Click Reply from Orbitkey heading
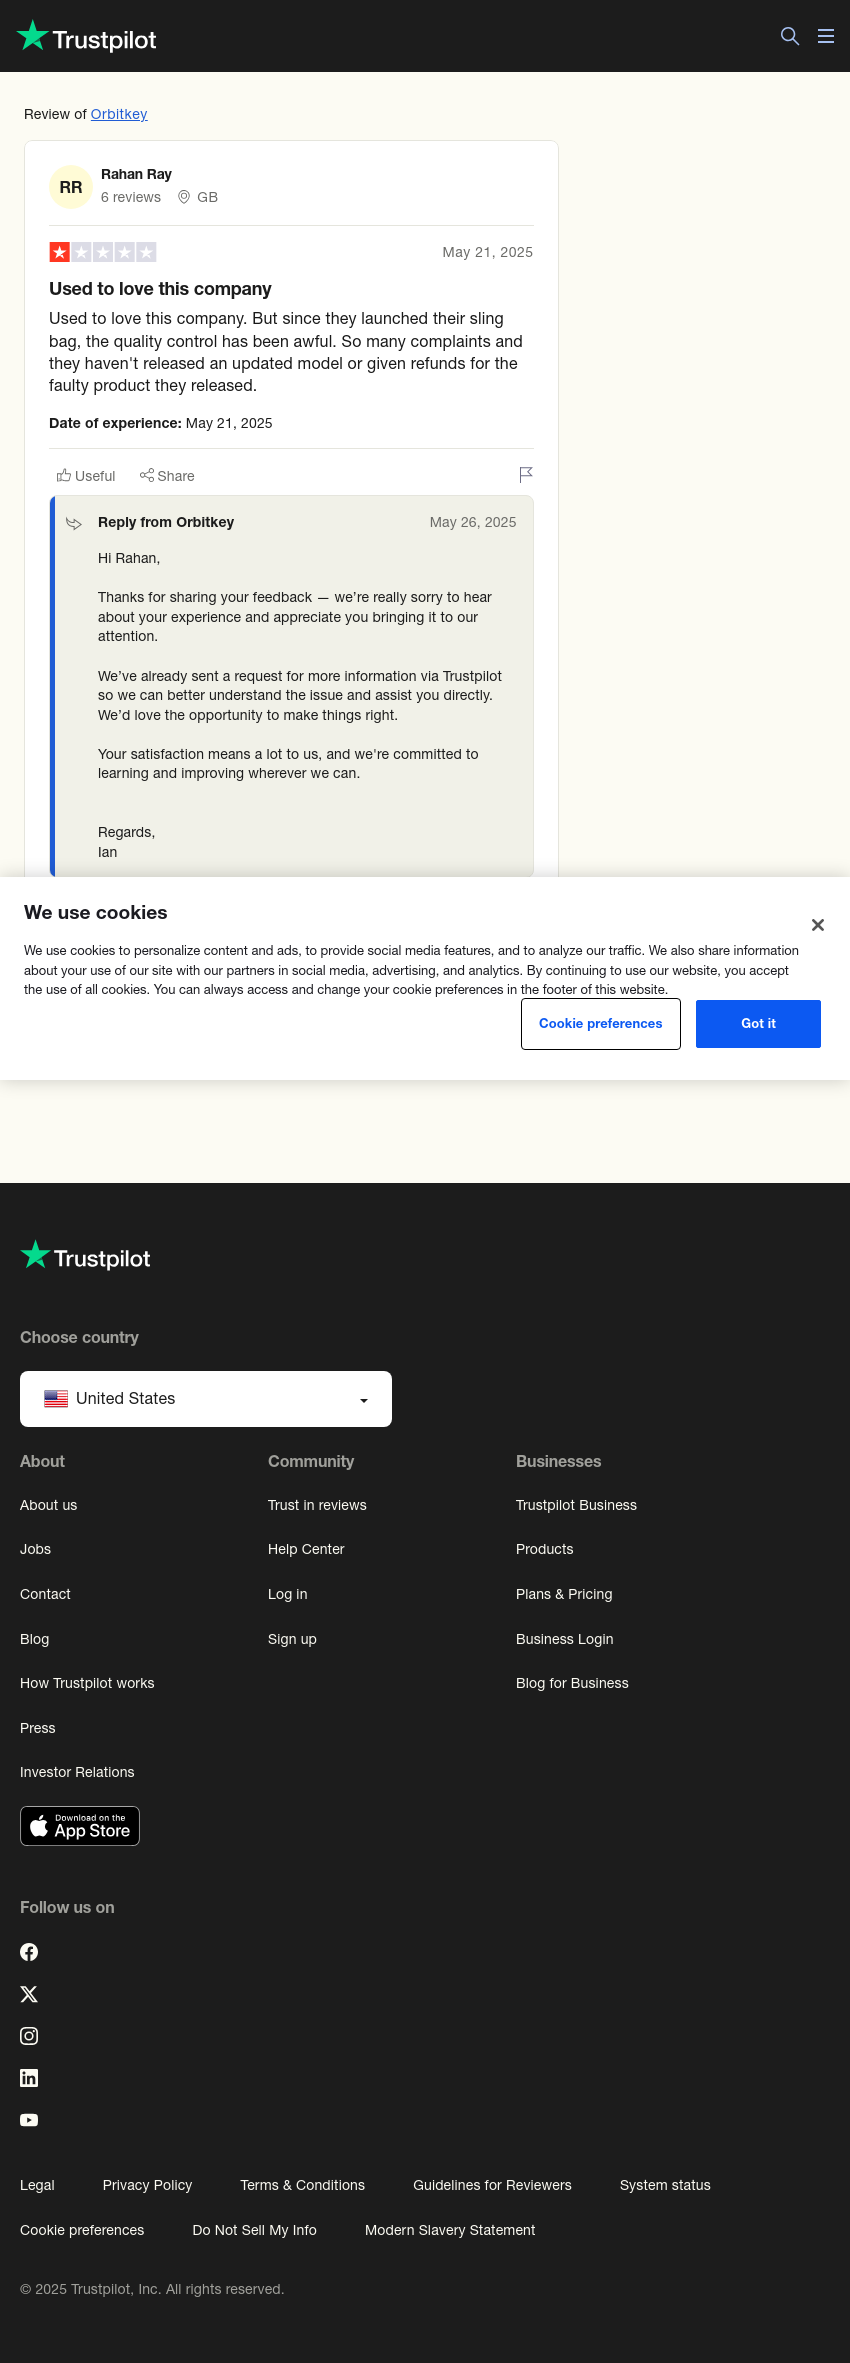Viewport: 850px width, 2363px height. click(x=166, y=522)
